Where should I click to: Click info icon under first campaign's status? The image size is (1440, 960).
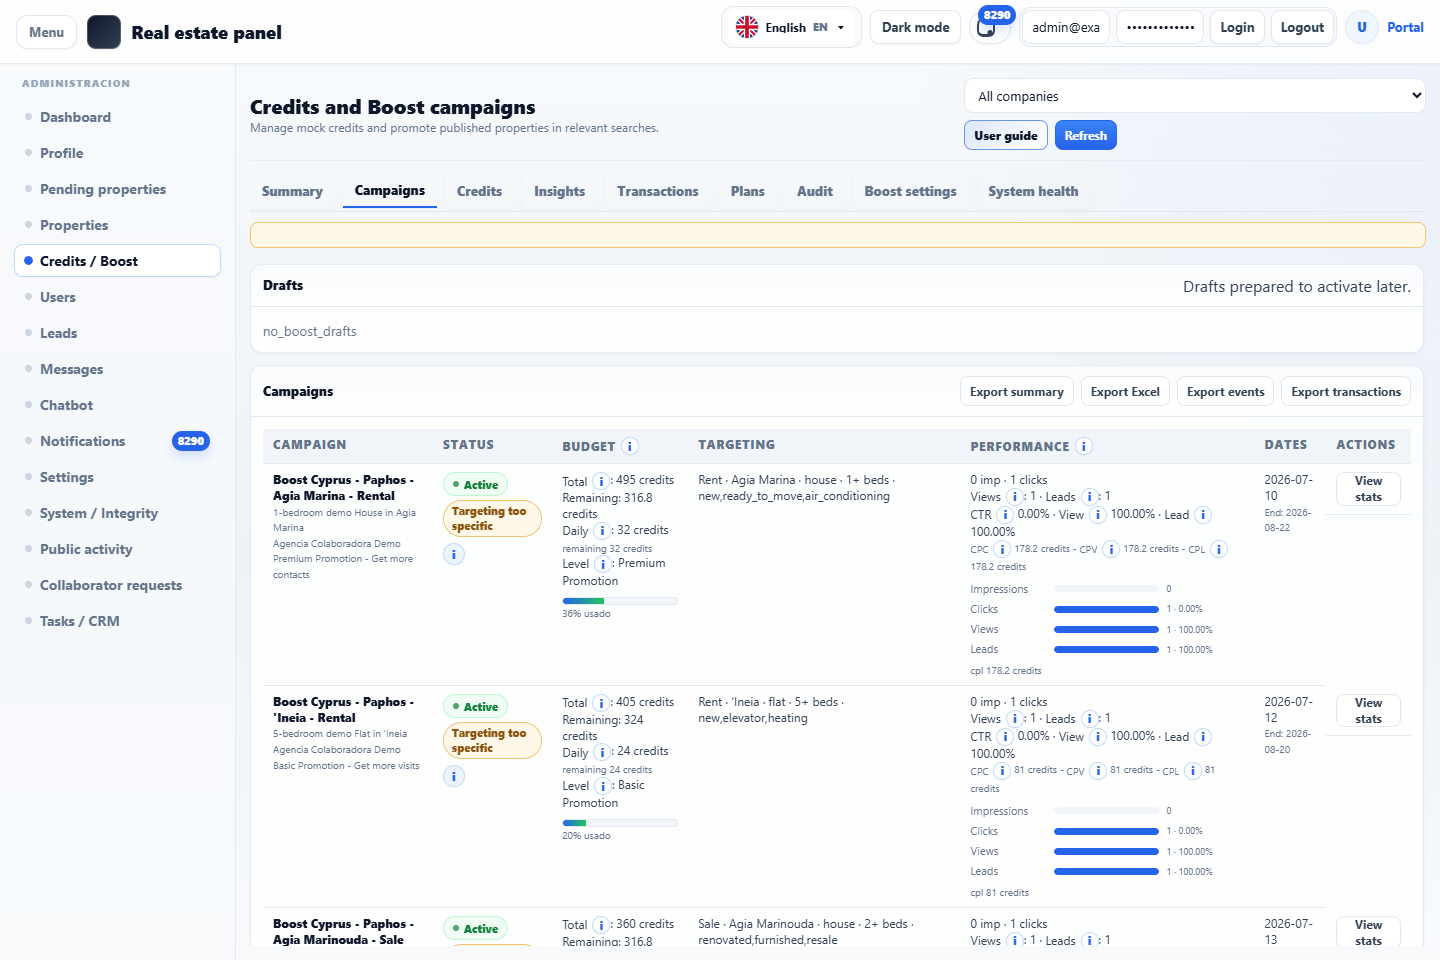(454, 554)
